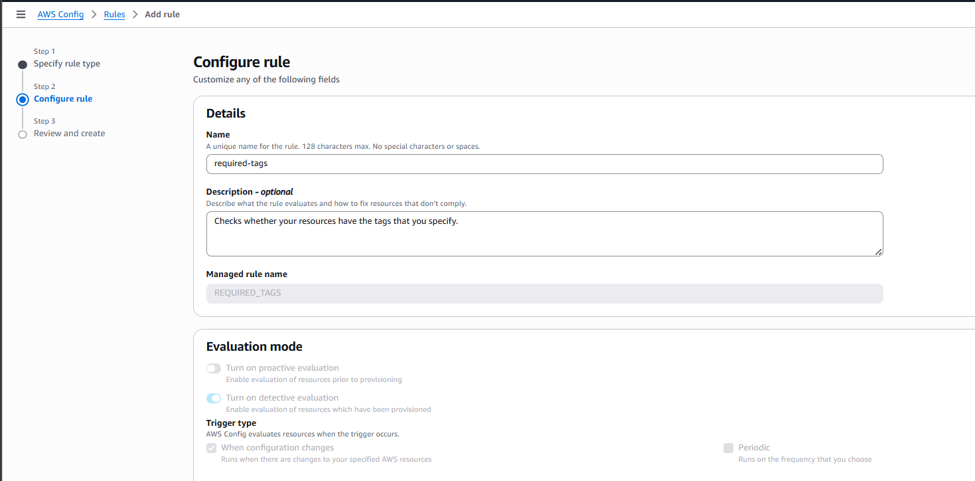The width and height of the screenshot is (975, 481).
Task: Click the Evaluation mode section heading
Action: [254, 346]
